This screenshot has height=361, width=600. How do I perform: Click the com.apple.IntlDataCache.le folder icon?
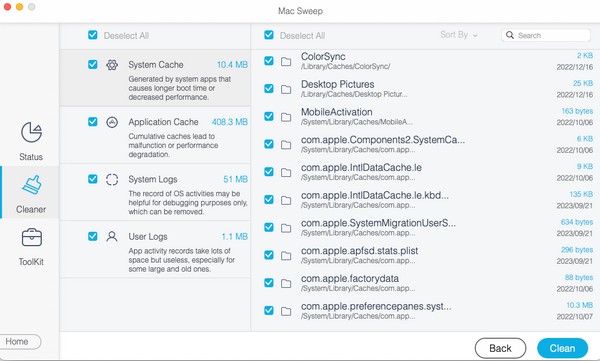tap(286, 173)
